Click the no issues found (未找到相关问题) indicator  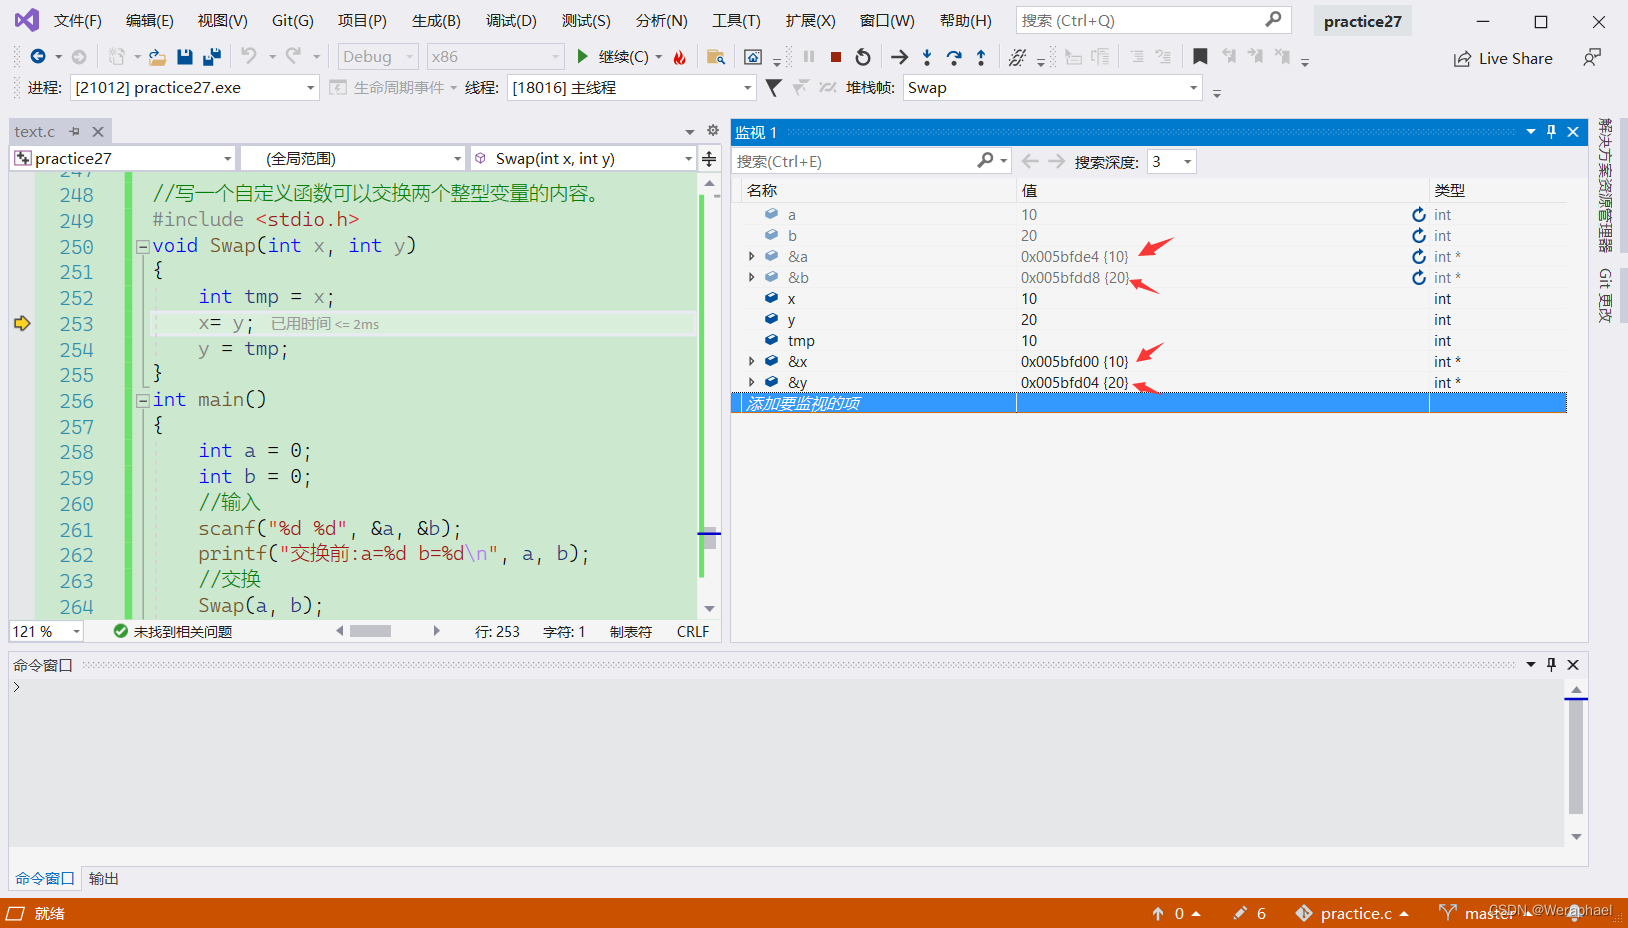pyautogui.click(x=173, y=632)
